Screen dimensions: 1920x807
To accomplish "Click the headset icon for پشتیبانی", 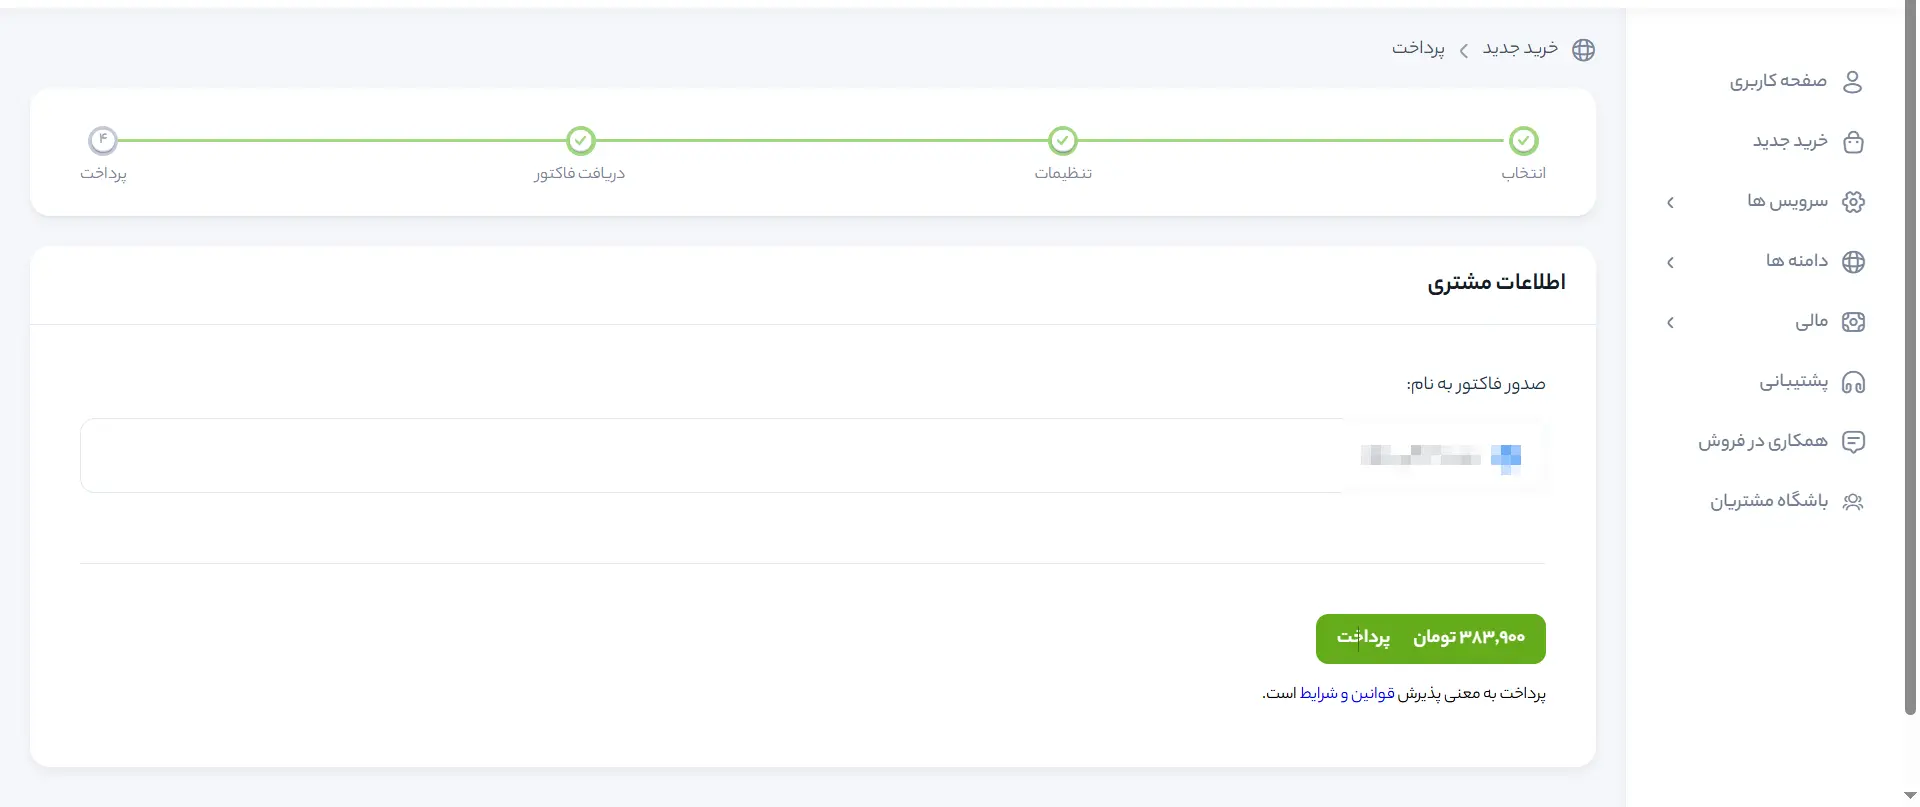I will (1853, 382).
